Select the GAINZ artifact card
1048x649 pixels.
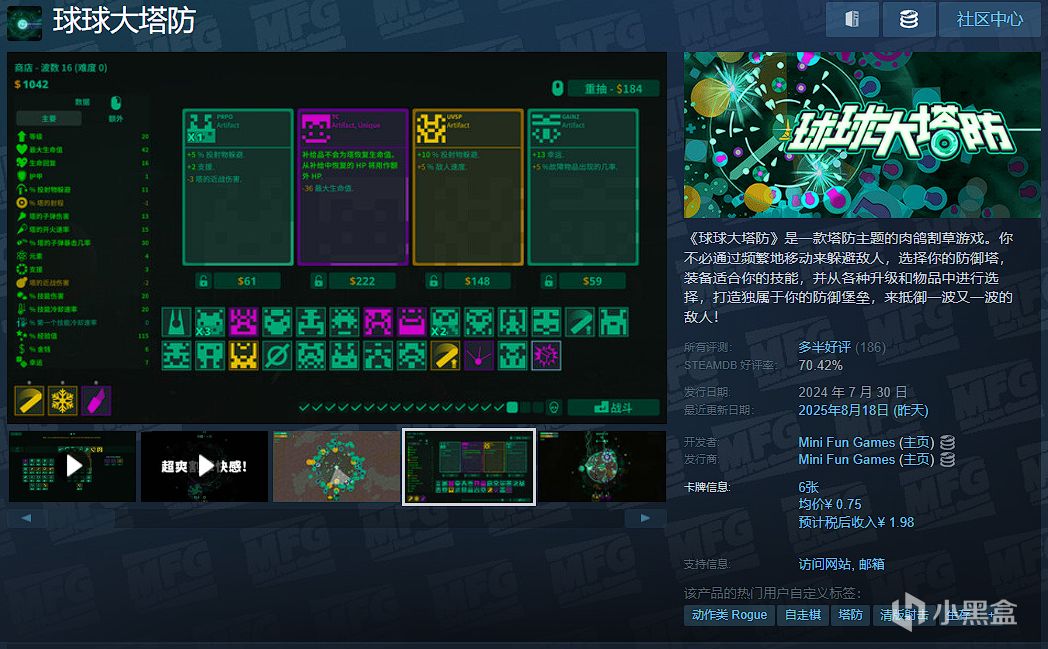pyautogui.click(x=583, y=187)
